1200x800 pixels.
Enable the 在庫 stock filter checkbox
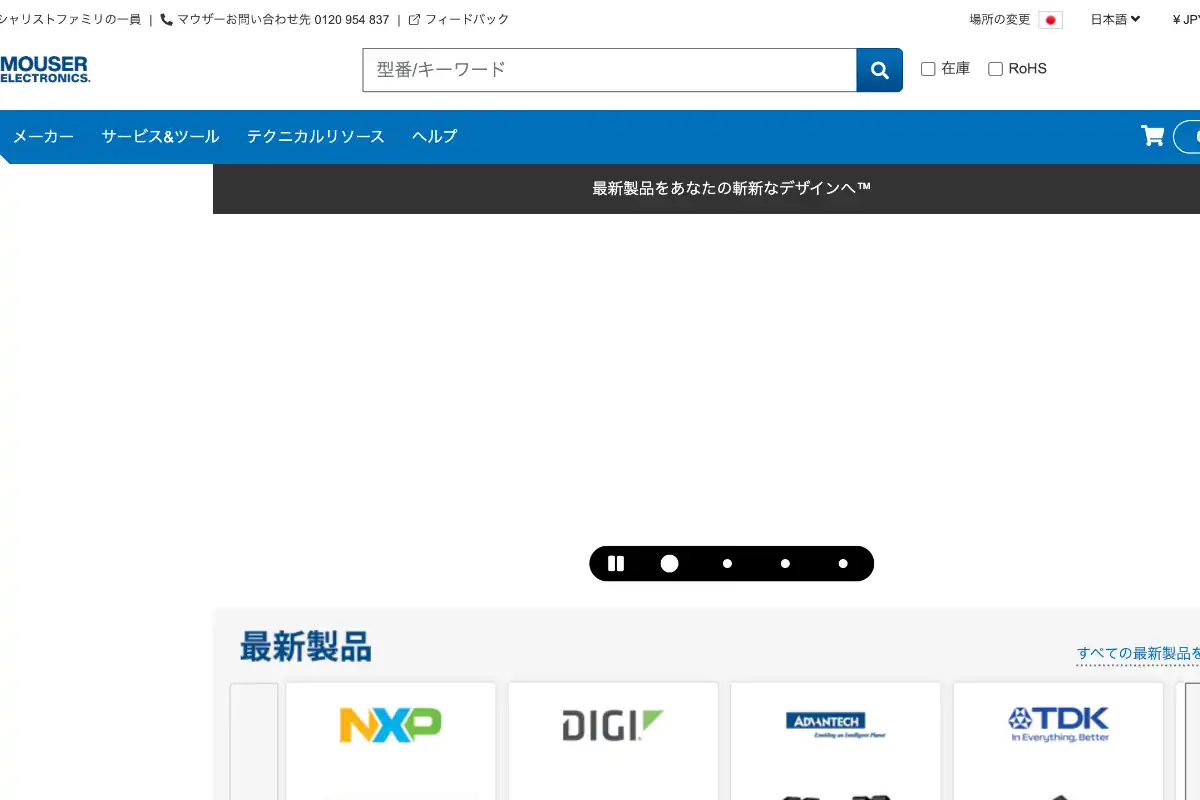coord(928,68)
